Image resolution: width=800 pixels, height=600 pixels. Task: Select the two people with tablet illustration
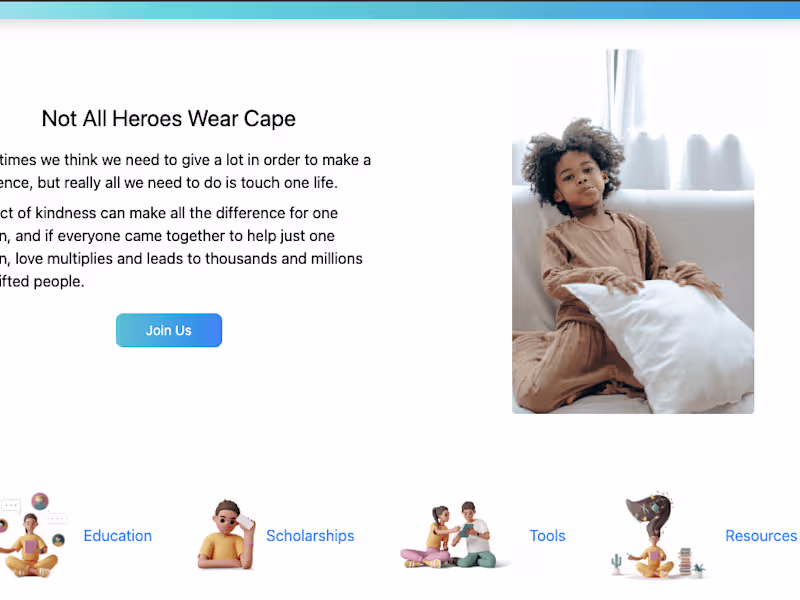tap(449, 535)
